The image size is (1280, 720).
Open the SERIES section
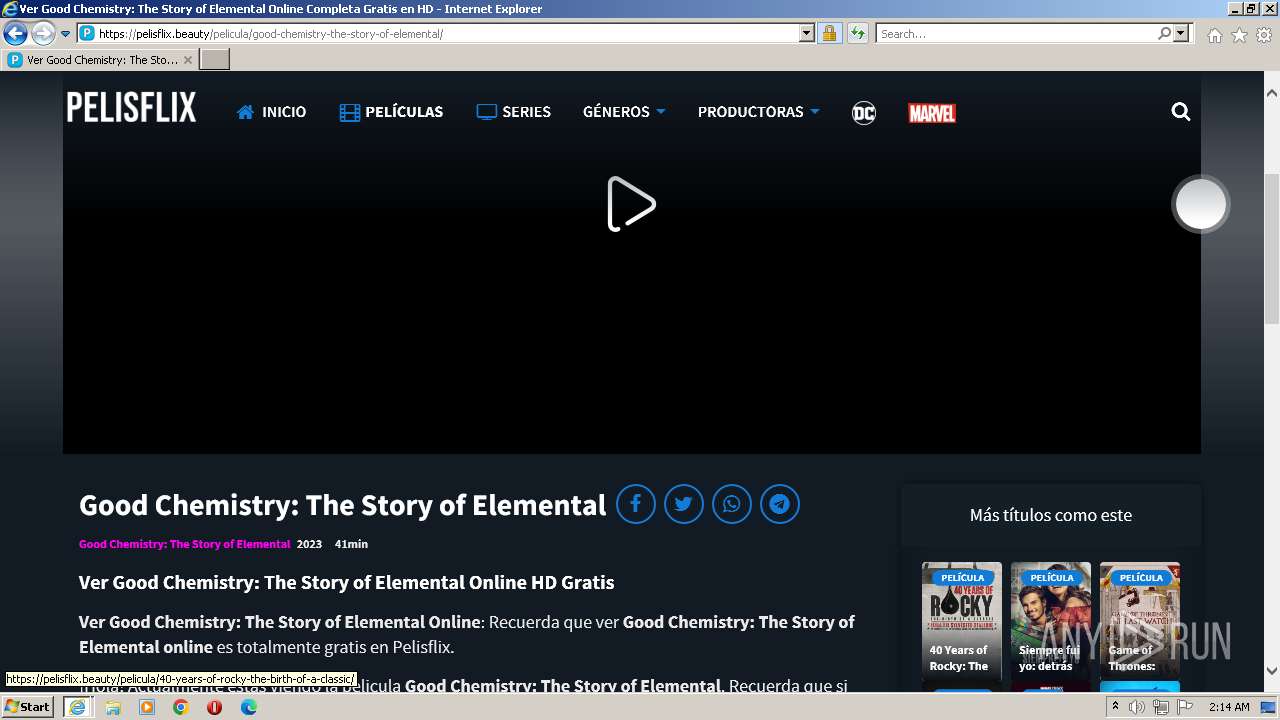[x=513, y=112]
